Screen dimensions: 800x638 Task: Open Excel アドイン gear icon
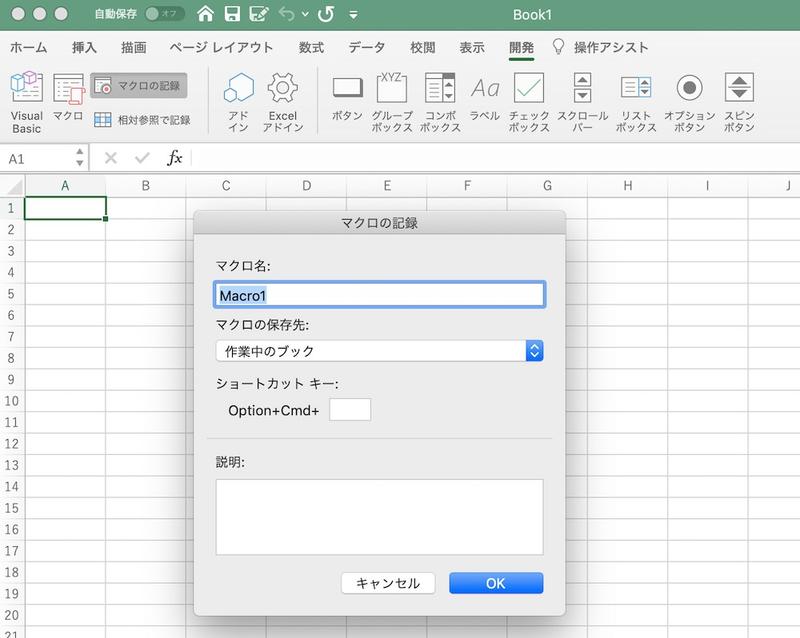(x=283, y=102)
